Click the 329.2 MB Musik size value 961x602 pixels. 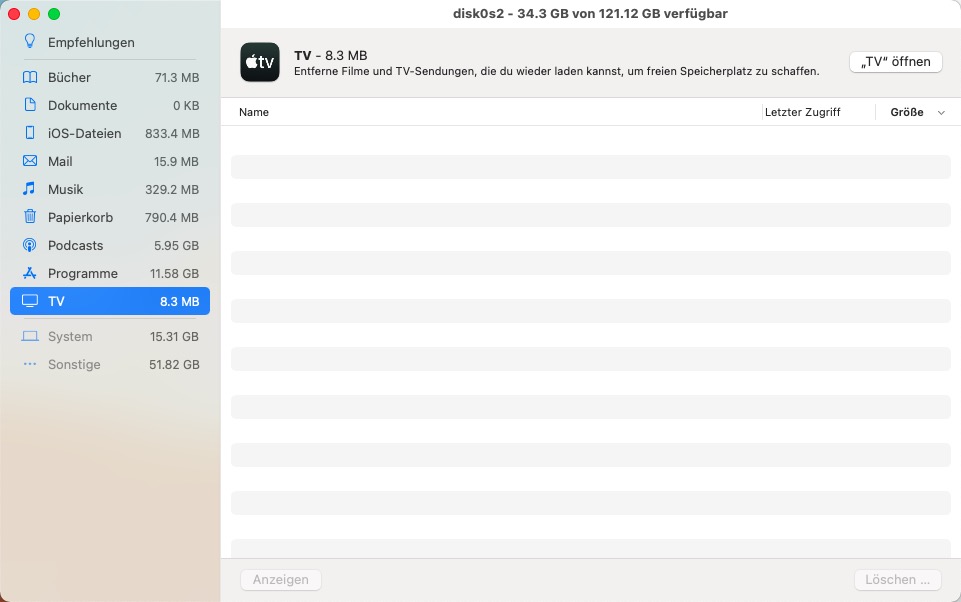[172, 189]
